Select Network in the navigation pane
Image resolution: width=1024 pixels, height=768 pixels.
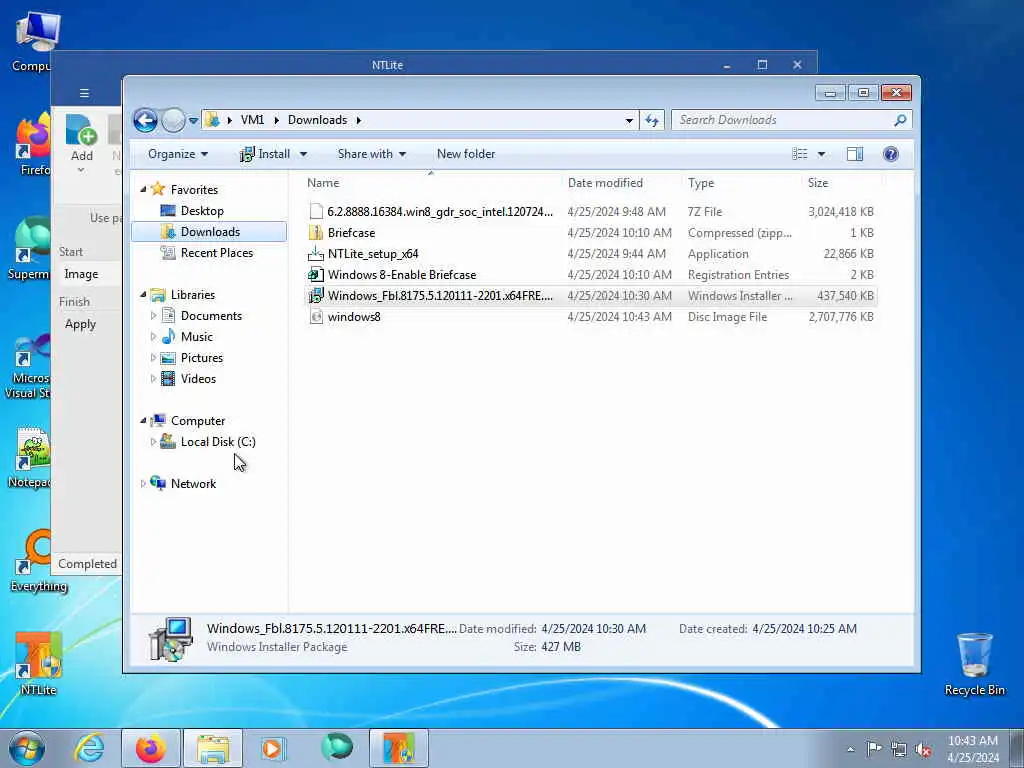click(193, 484)
